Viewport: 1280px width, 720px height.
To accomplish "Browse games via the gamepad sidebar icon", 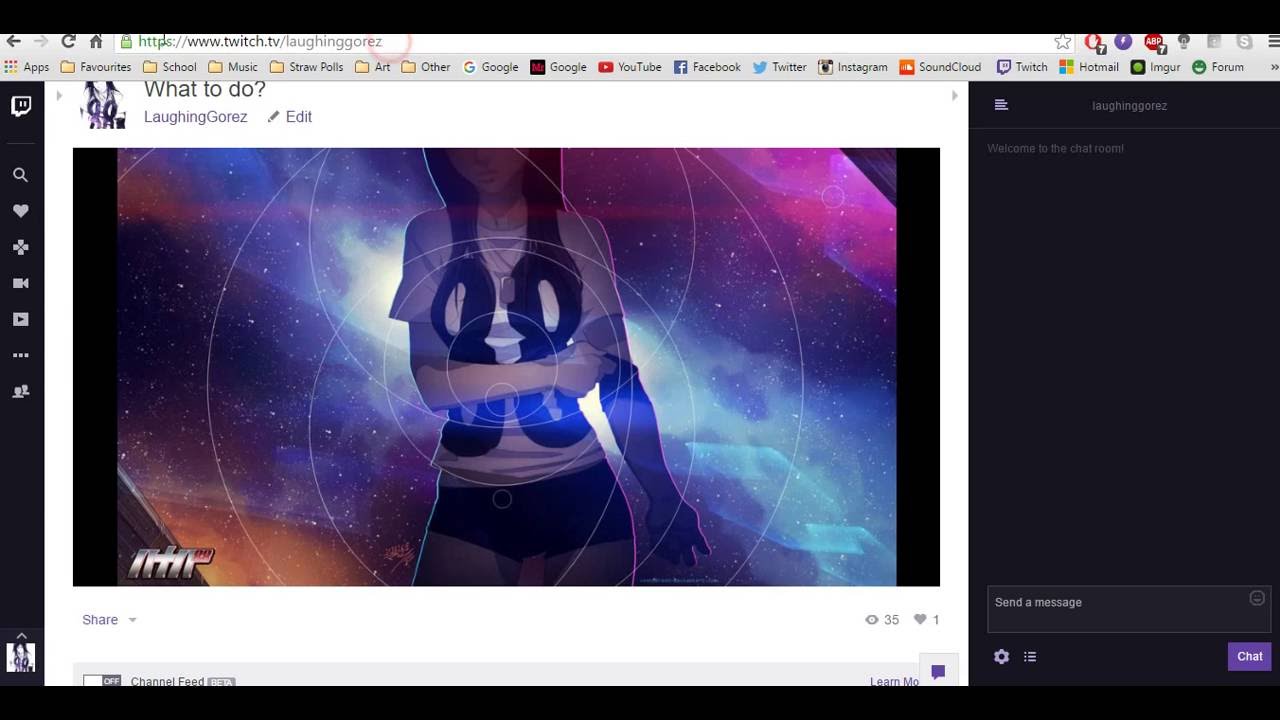I will coord(20,247).
